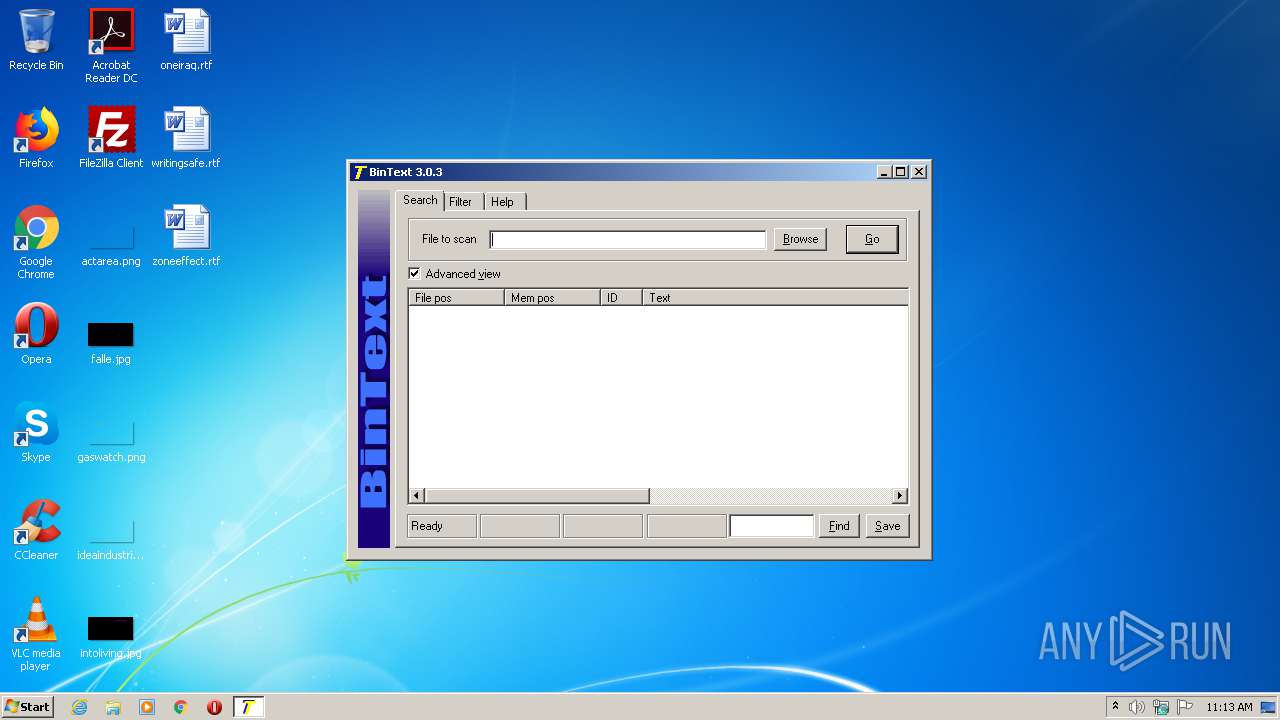Click the Find button
The image size is (1280, 720).
(x=839, y=526)
